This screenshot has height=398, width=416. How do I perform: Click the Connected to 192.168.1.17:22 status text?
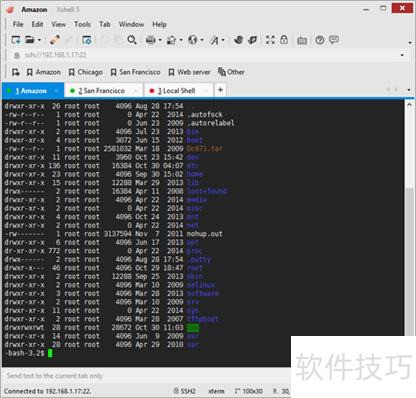coord(47,391)
